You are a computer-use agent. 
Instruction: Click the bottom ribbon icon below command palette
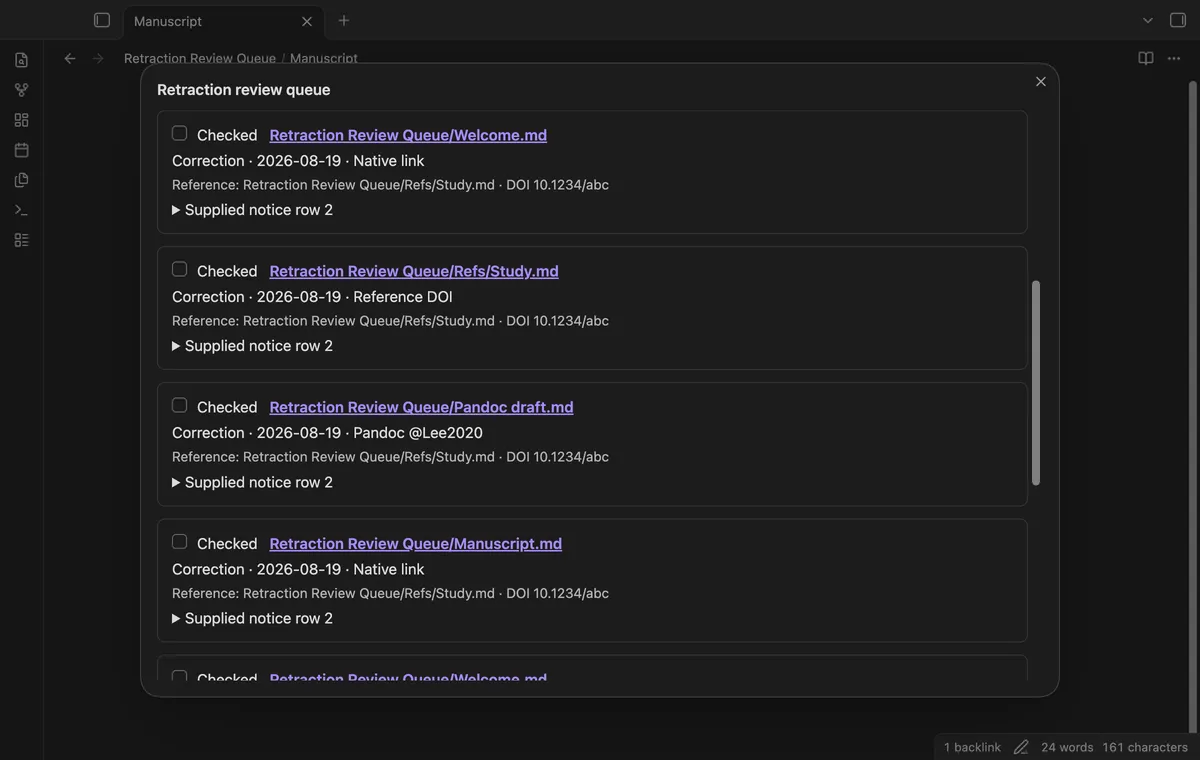pos(21,240)
